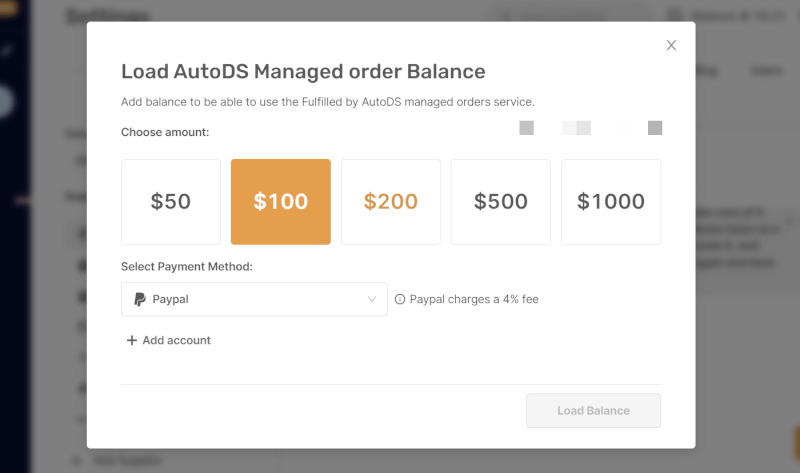Open the Paypal payment method dropdown

point(254,299)
